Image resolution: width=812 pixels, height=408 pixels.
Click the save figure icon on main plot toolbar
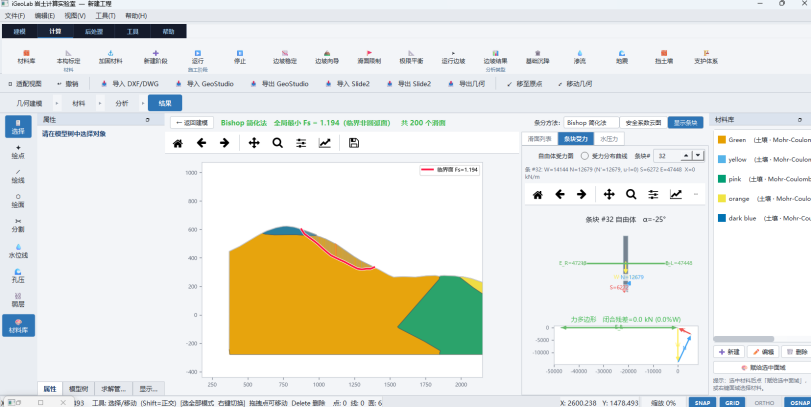tap(354, 143)
